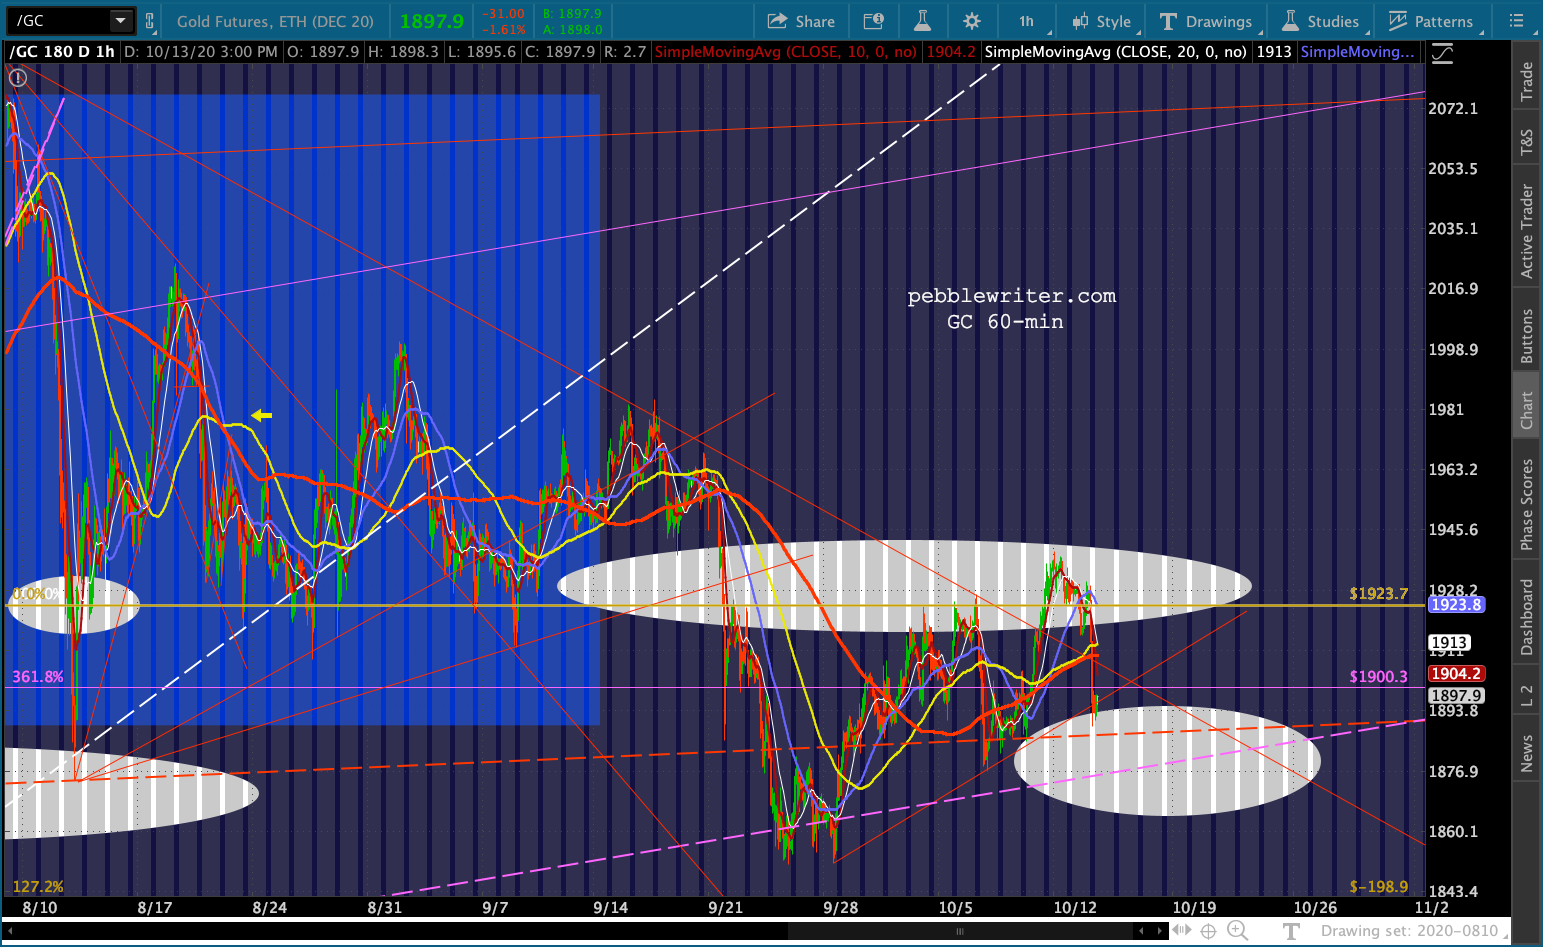Open the Dashboard side tab

[x=1527, y=617]
